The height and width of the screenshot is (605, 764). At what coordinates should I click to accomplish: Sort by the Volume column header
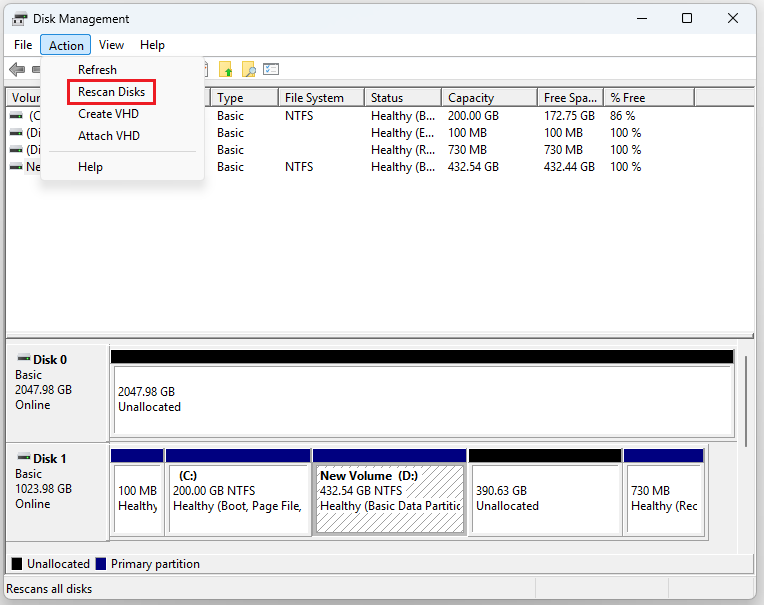(24, 97)
